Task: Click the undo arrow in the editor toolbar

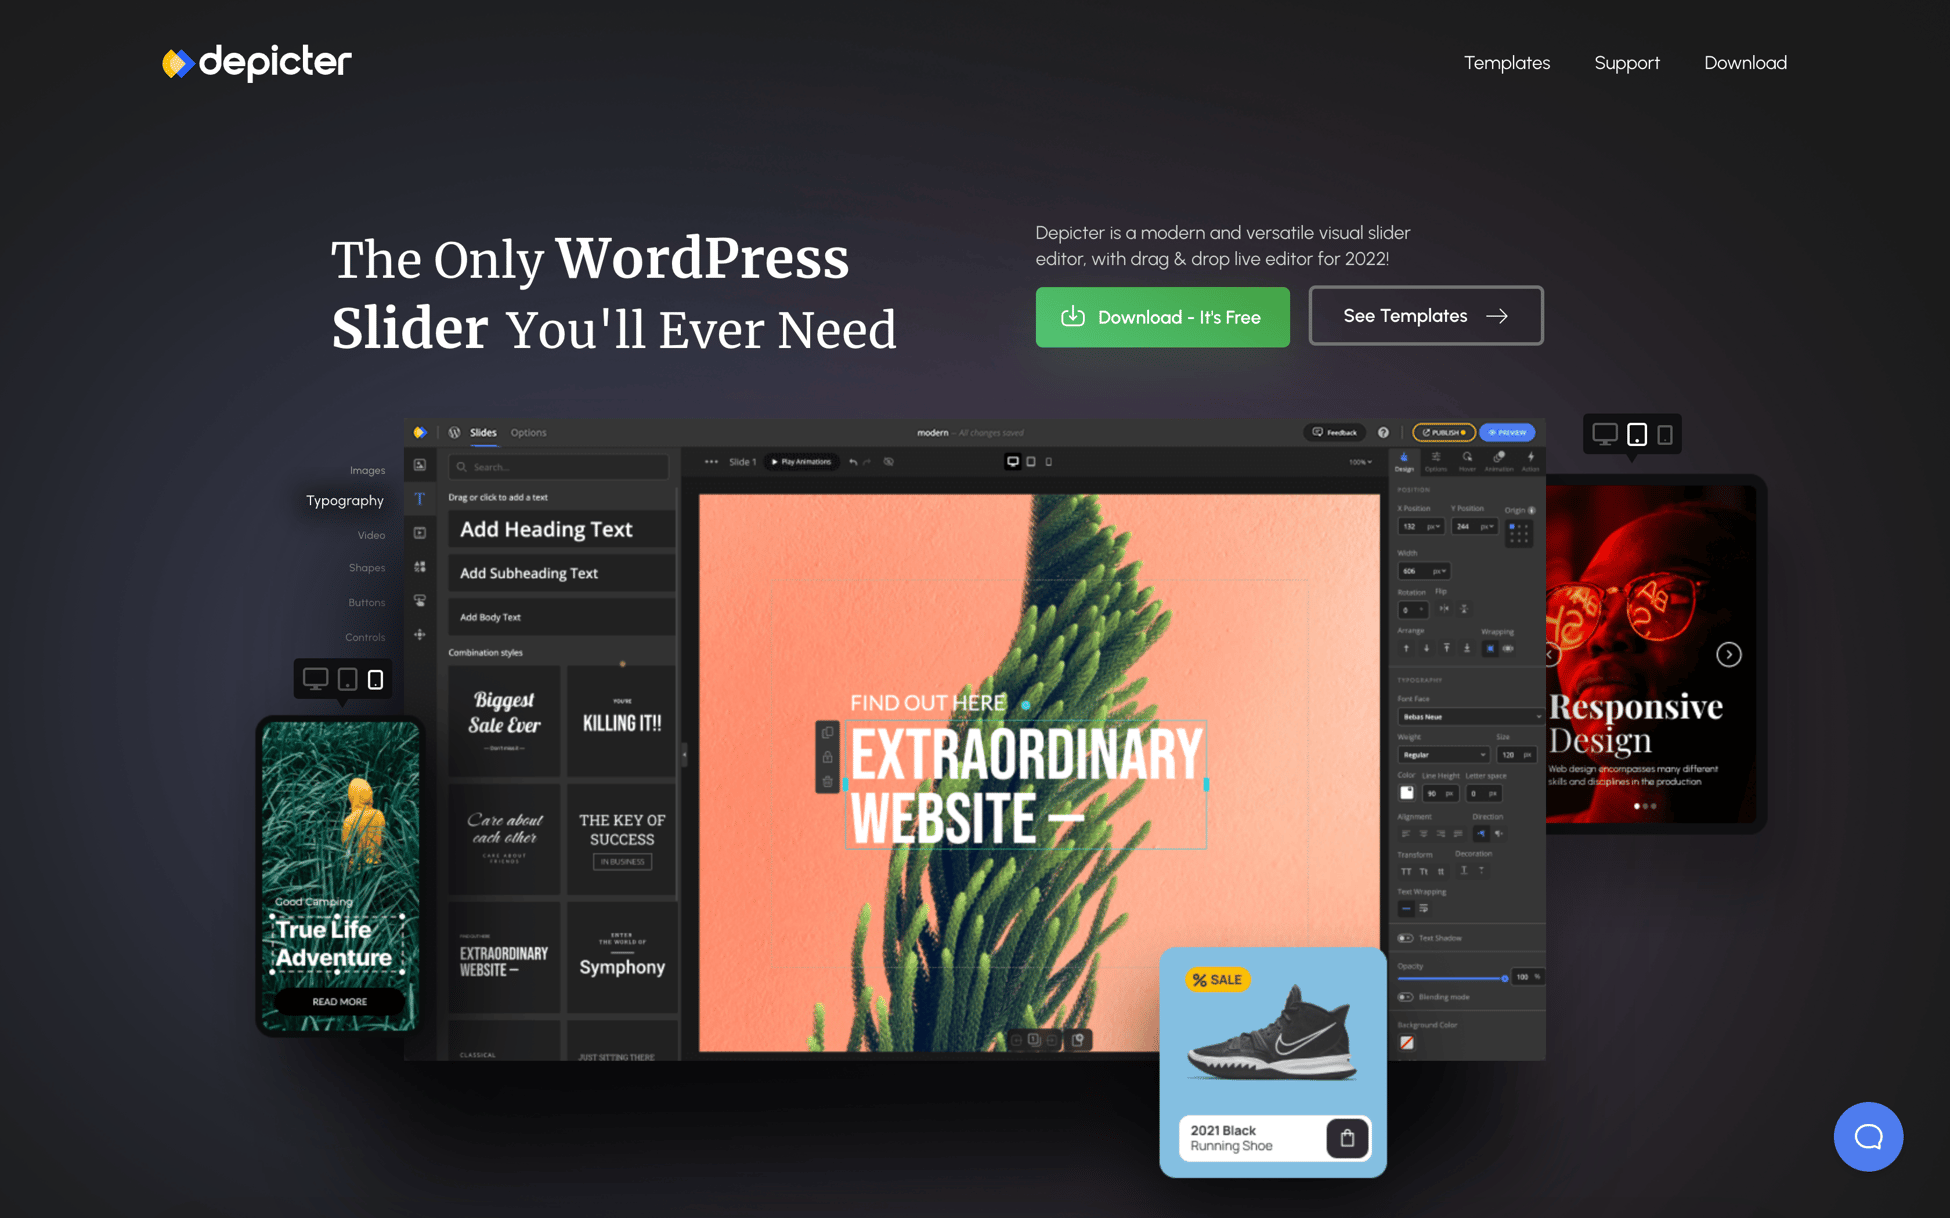Action: tap(853, 461)
